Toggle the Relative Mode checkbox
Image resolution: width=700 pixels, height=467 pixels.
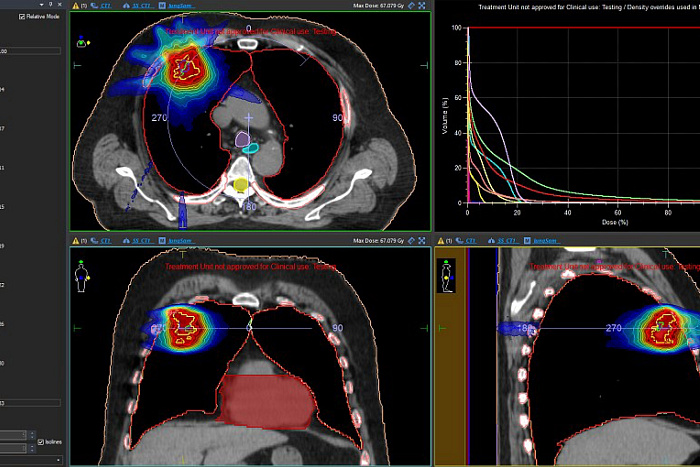[22, 17]
